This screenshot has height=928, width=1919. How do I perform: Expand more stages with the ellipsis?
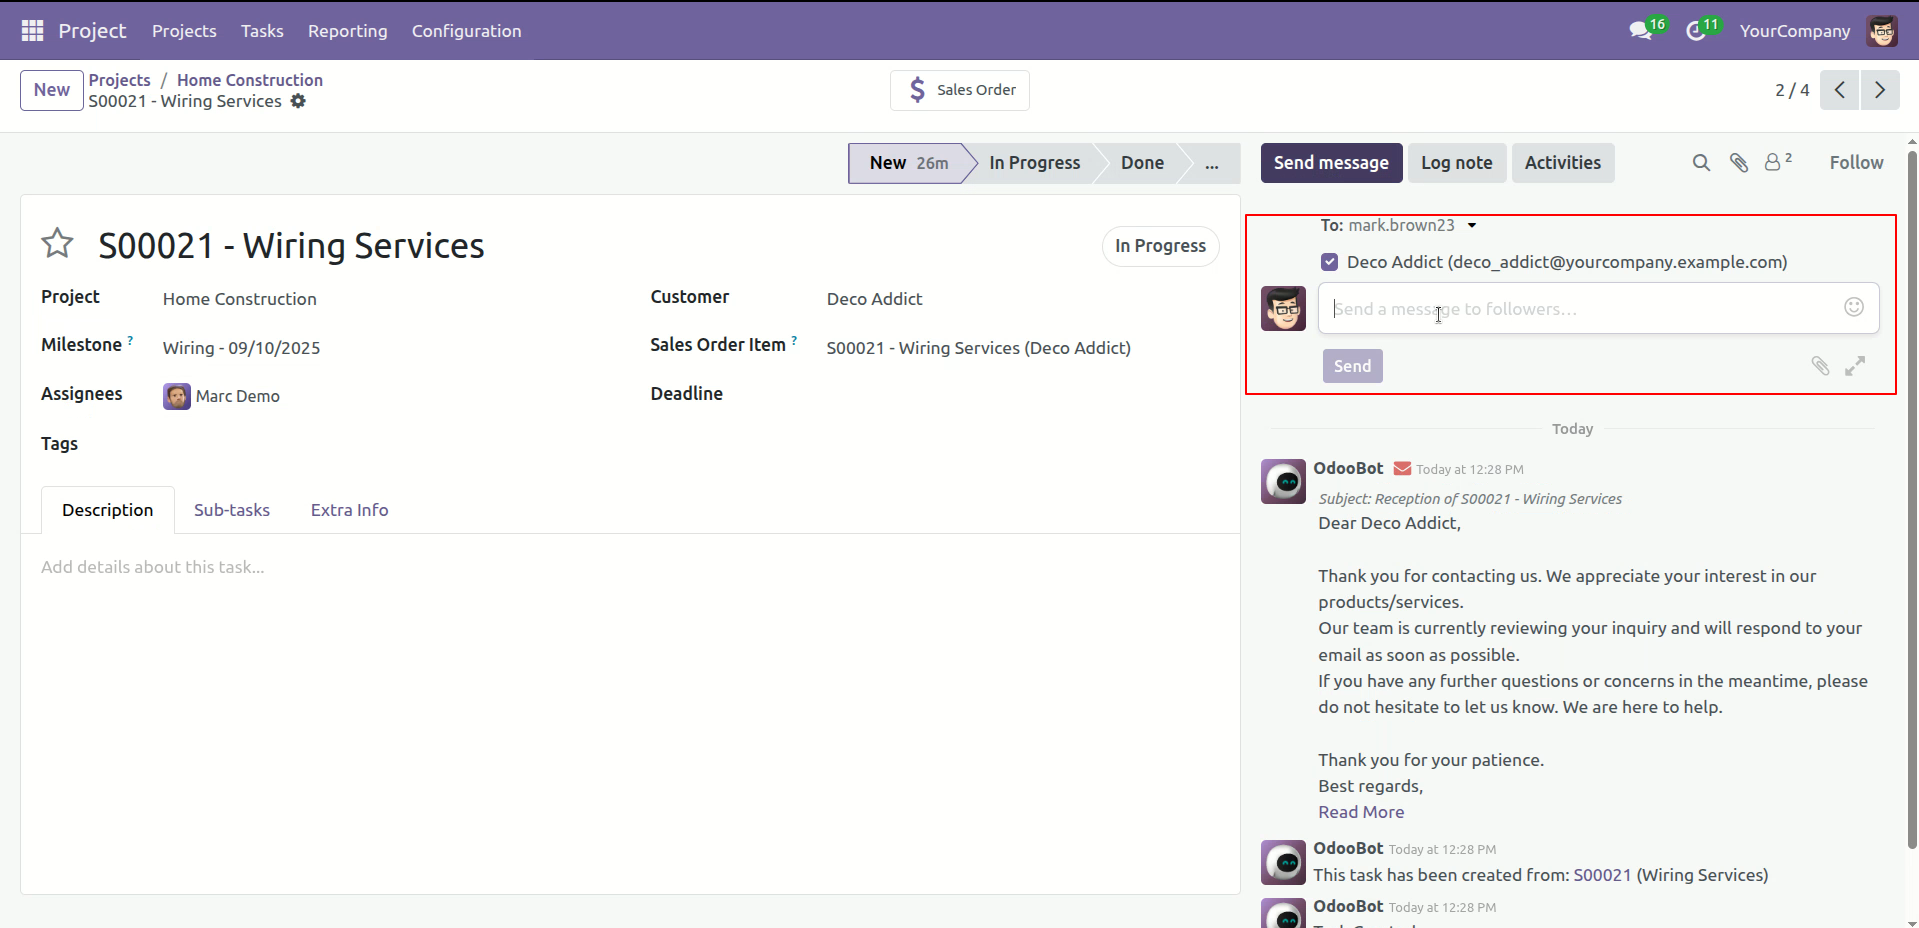point(1211,163)
